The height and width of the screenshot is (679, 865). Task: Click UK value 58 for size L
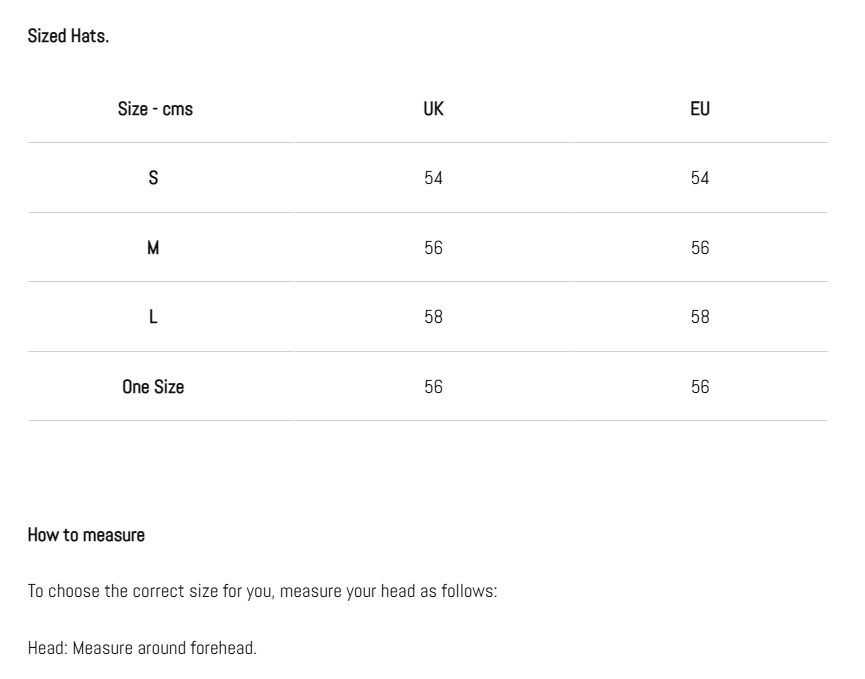coord(434,317)
